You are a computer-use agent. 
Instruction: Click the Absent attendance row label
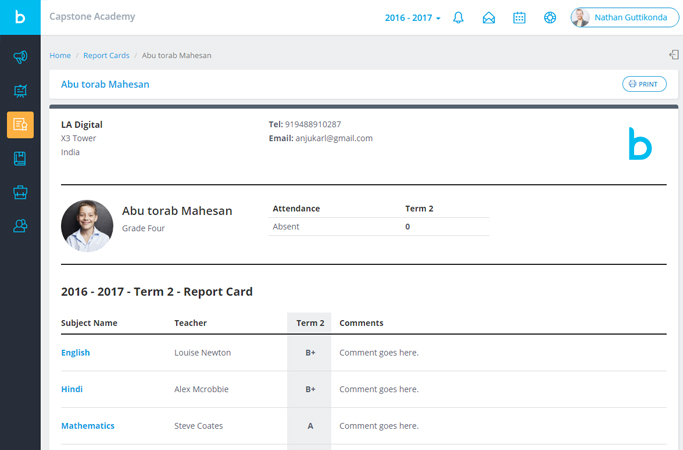[286, 227]
